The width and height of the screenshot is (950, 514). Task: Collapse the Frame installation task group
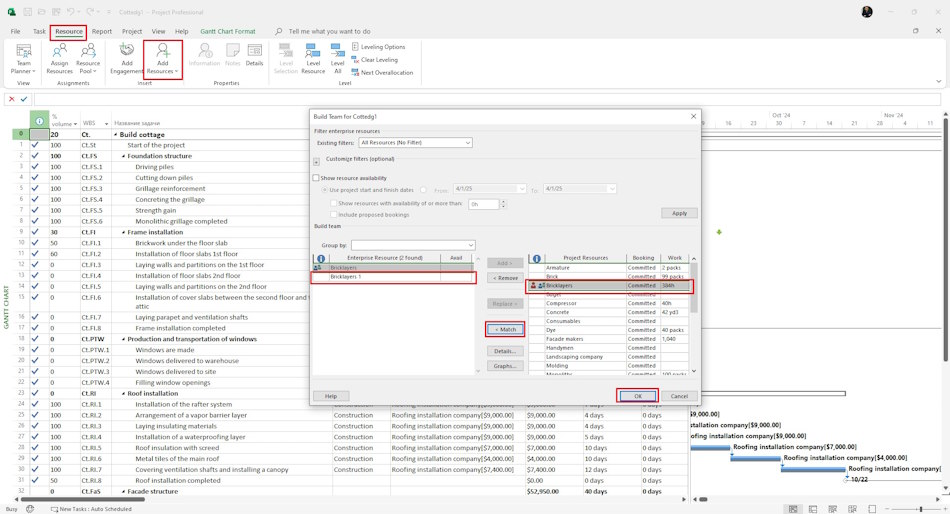(123, 232)
